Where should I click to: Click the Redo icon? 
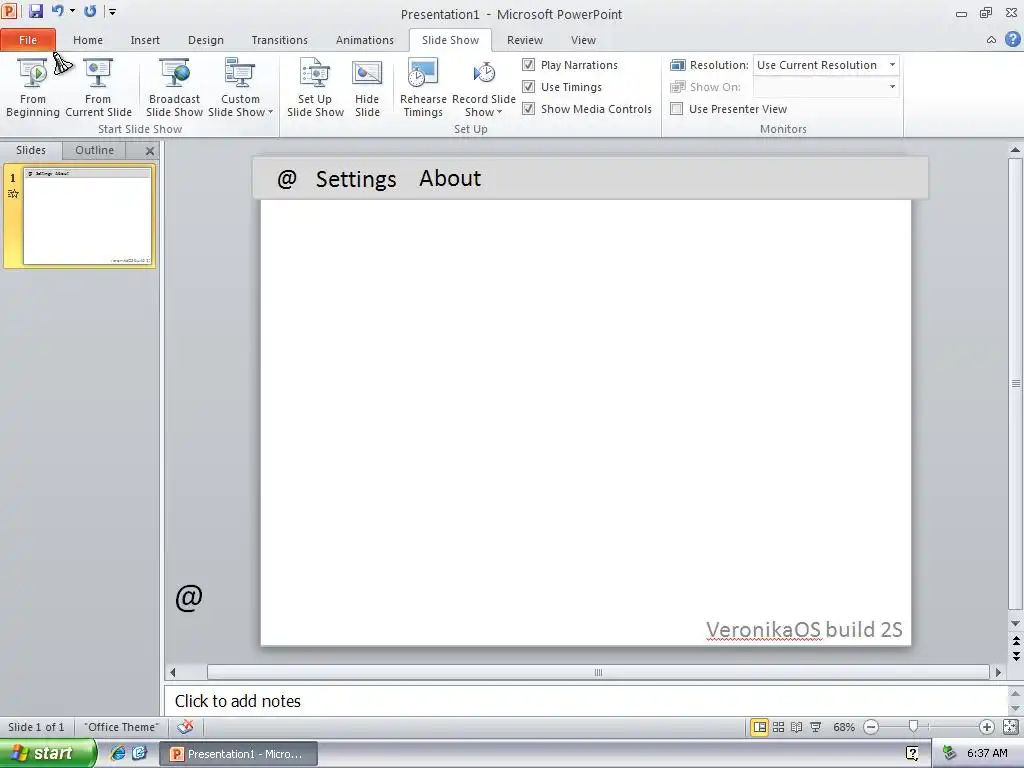tap(90, 11)
